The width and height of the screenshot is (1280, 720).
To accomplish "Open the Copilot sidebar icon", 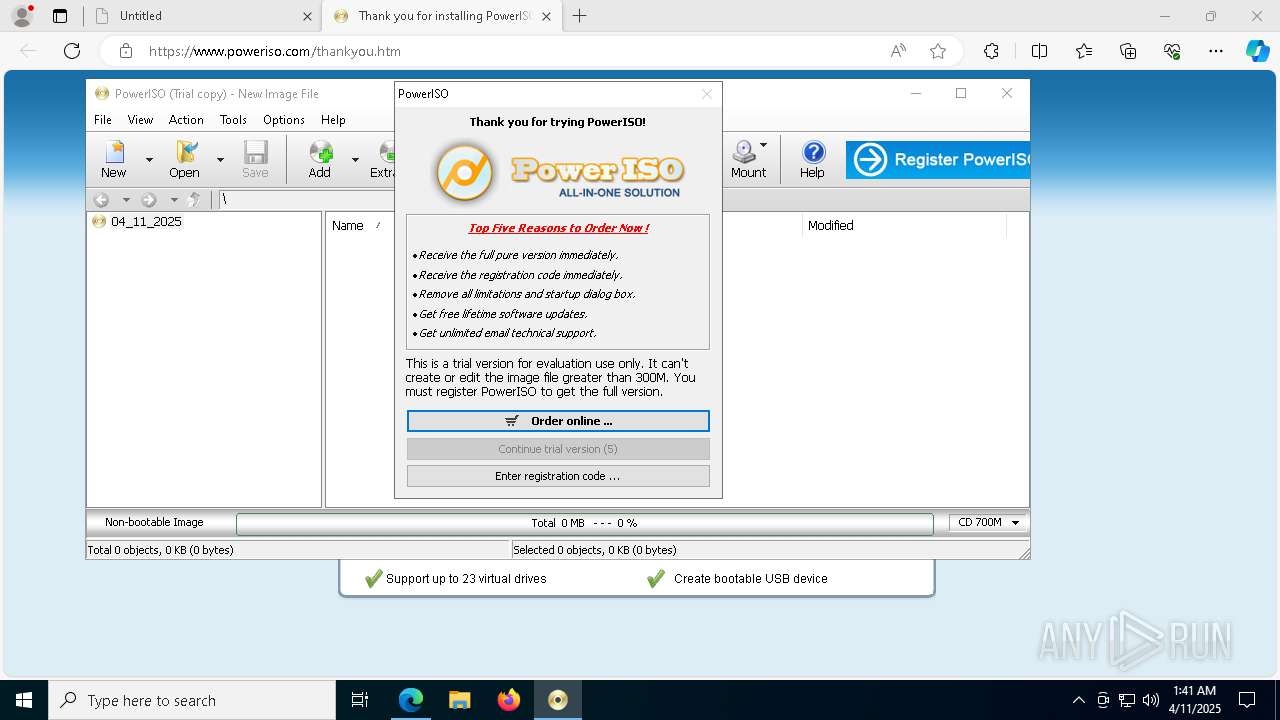I will 1257,51.
